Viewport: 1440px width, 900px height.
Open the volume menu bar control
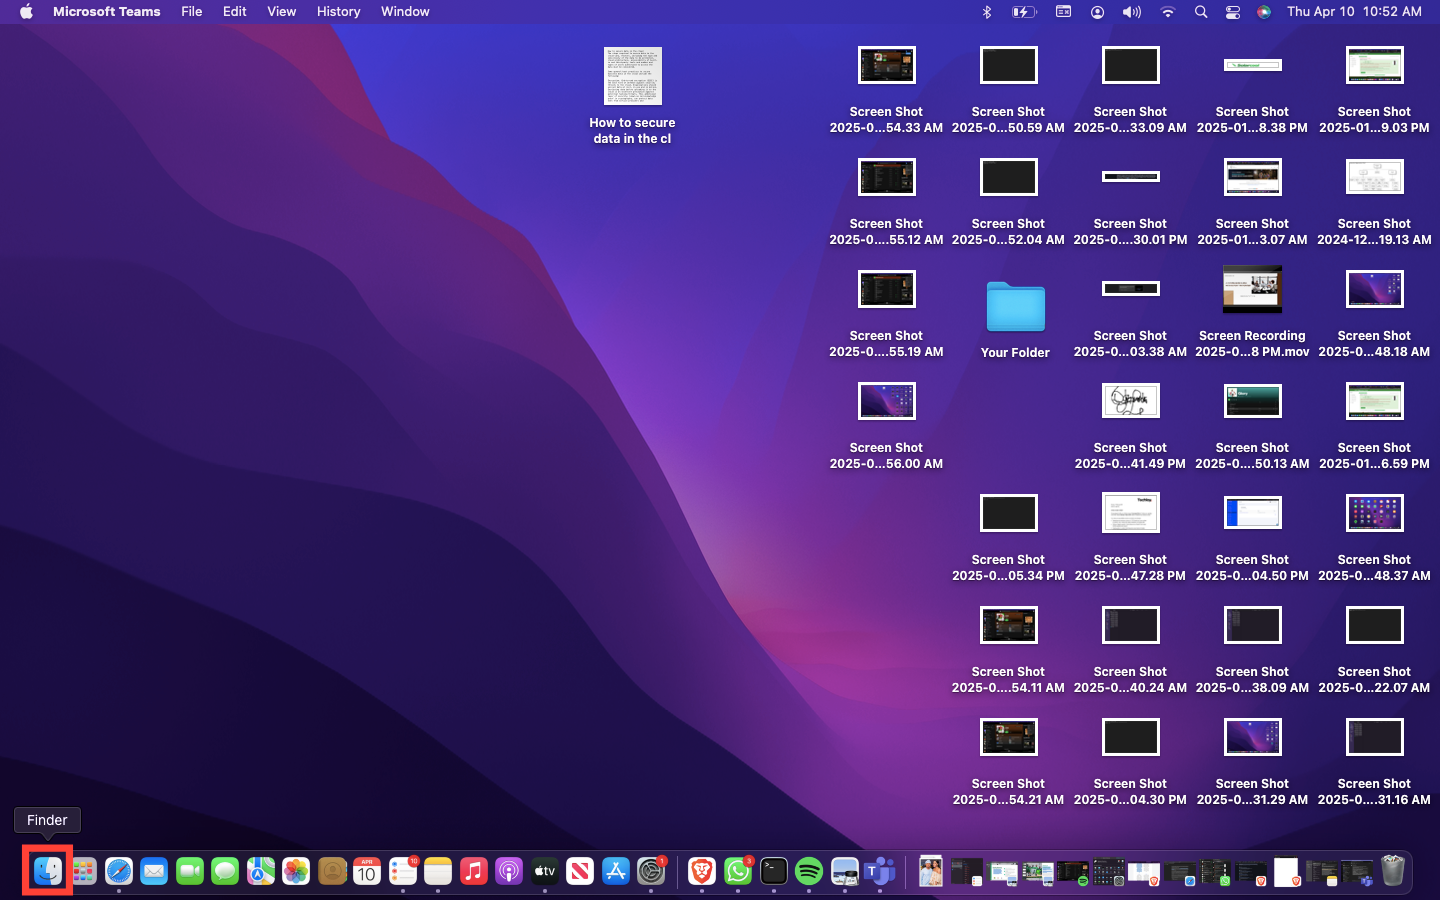coord(1131,12)
